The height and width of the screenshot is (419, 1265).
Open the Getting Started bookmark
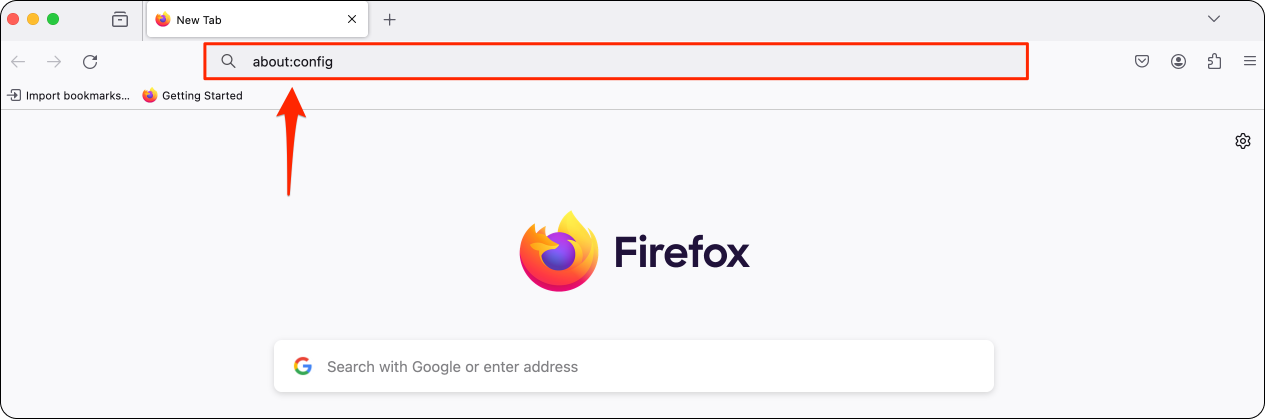click(193, 96)
